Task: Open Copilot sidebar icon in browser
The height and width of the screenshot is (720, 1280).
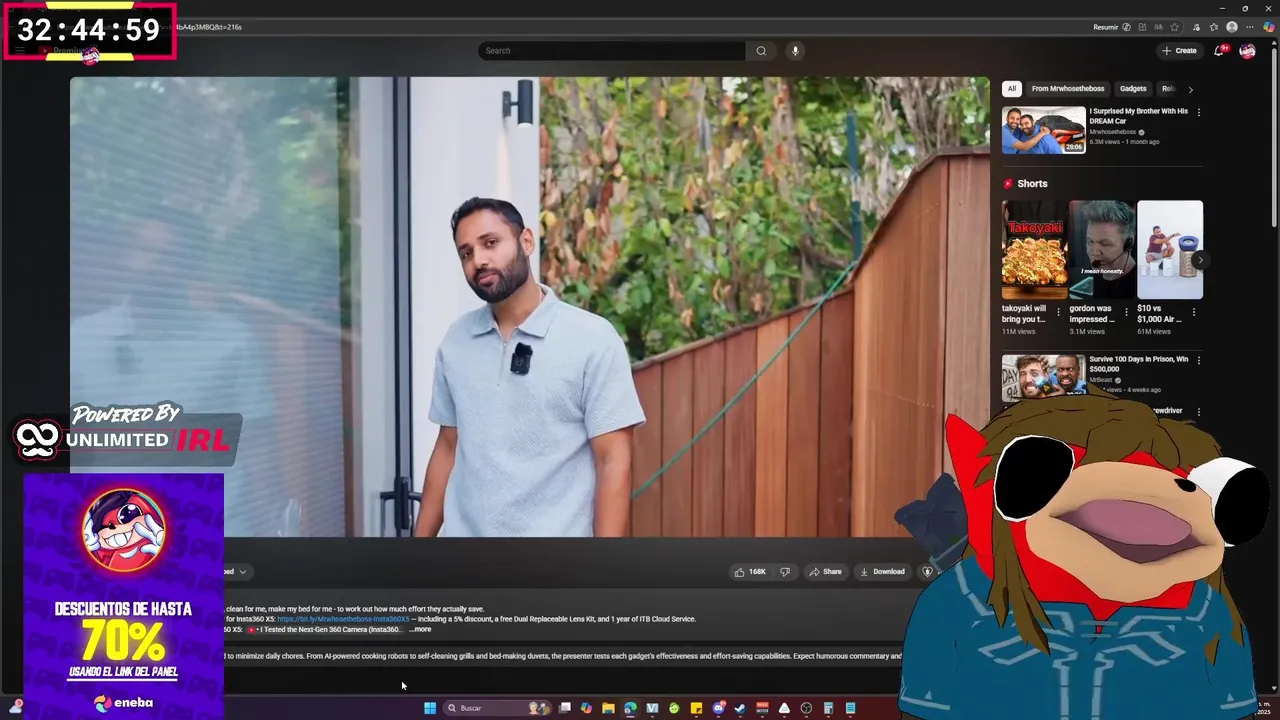Action: click(x=1270, y=27)
